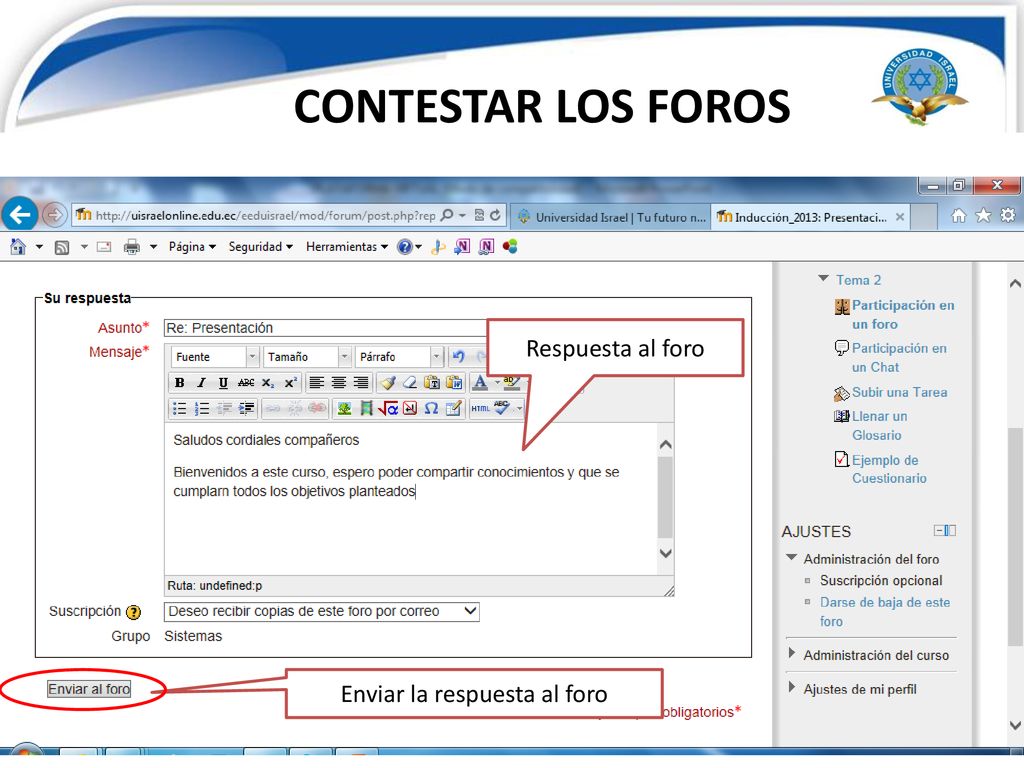The width and height of the screenshot is (1024, 768).
Task: Open the Participación en un foro link
Action: tap(903, 315)
